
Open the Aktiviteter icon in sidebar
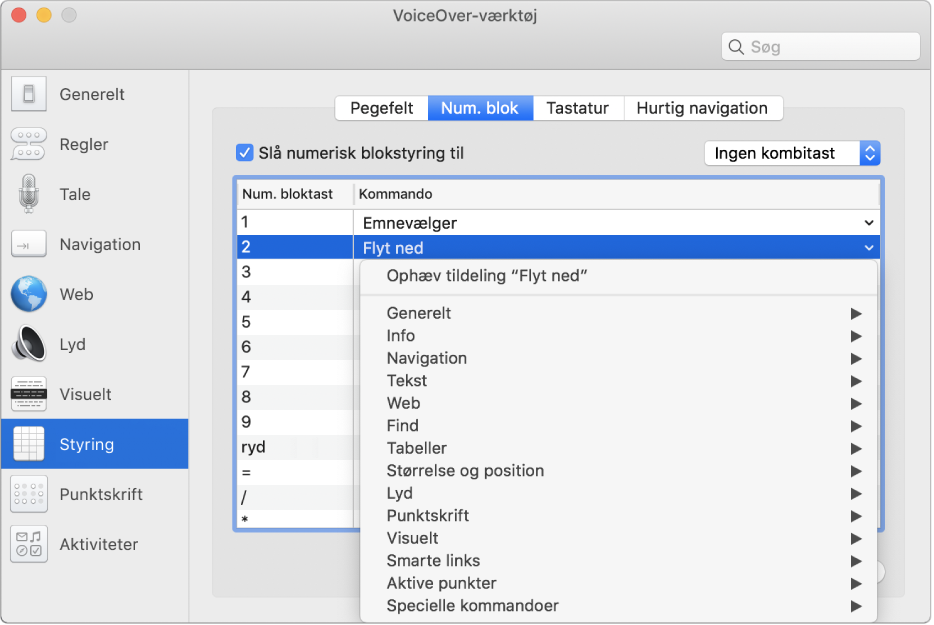(29, 545)
